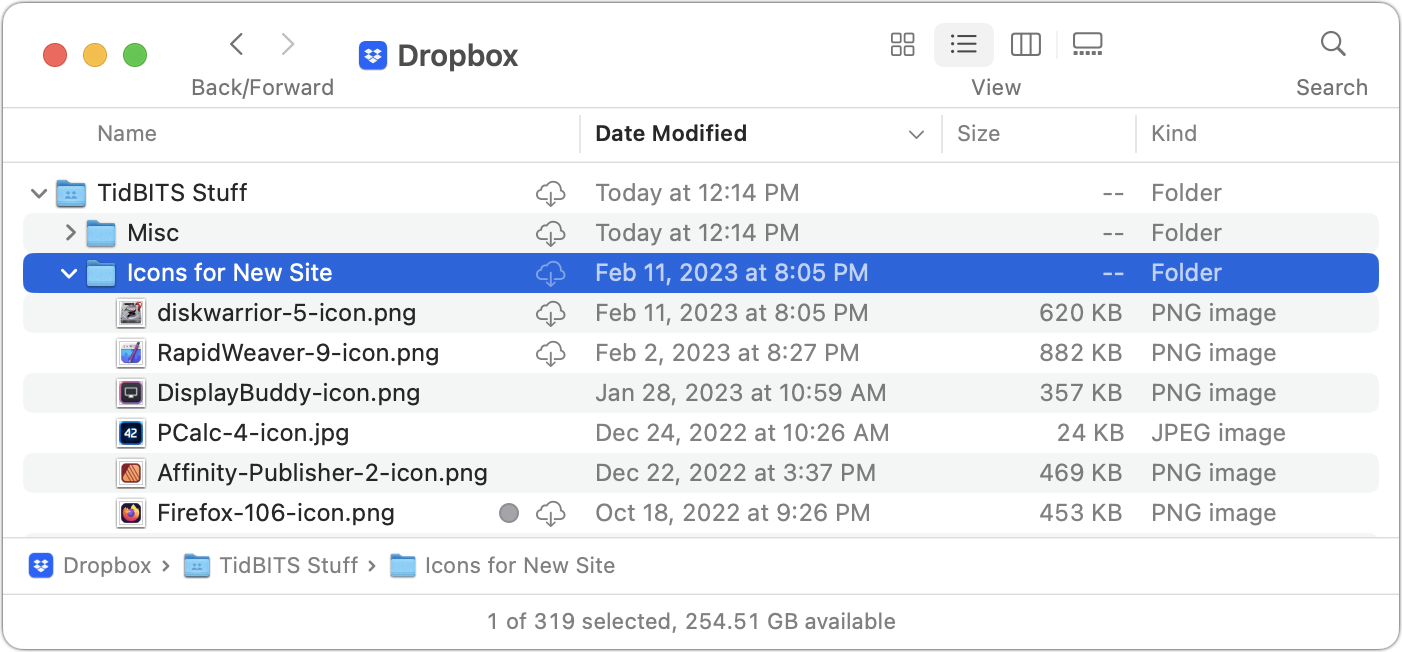Open the Search magnifying glass

1332,44
